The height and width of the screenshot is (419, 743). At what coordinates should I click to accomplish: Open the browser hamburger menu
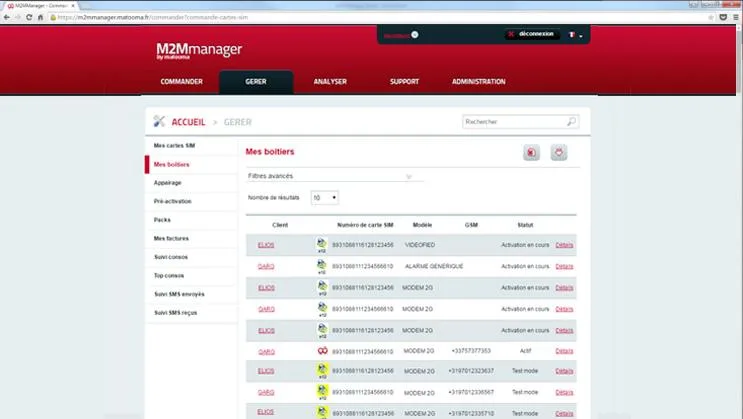(x=735, y=17)
